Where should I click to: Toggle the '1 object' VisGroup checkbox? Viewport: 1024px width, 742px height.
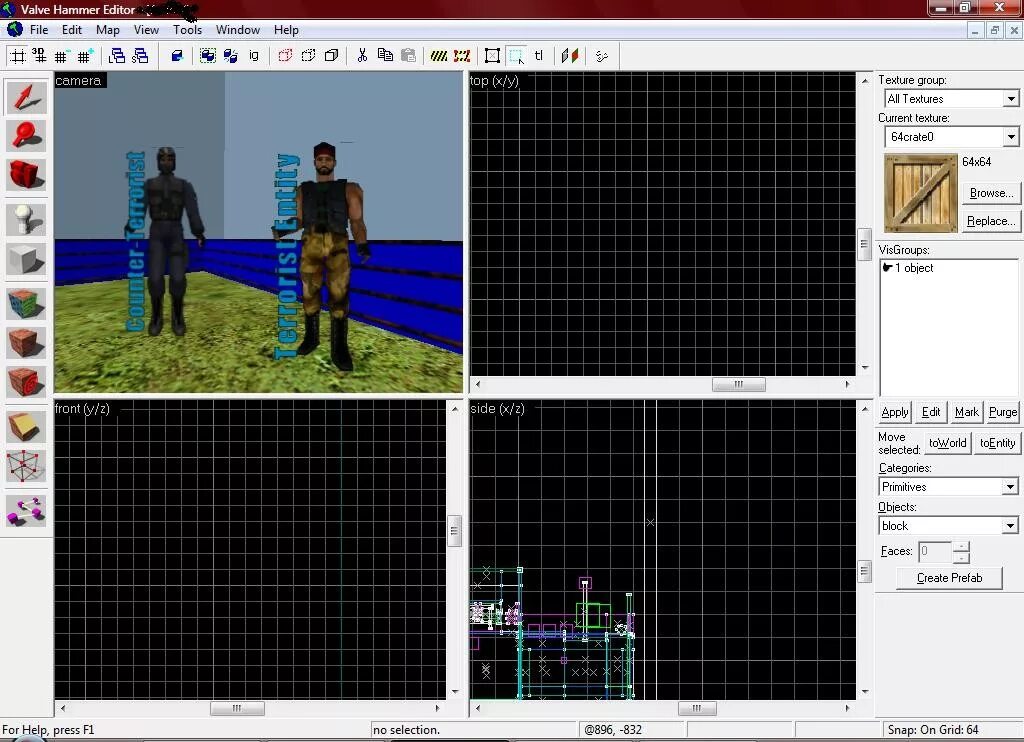click(888, 268)
